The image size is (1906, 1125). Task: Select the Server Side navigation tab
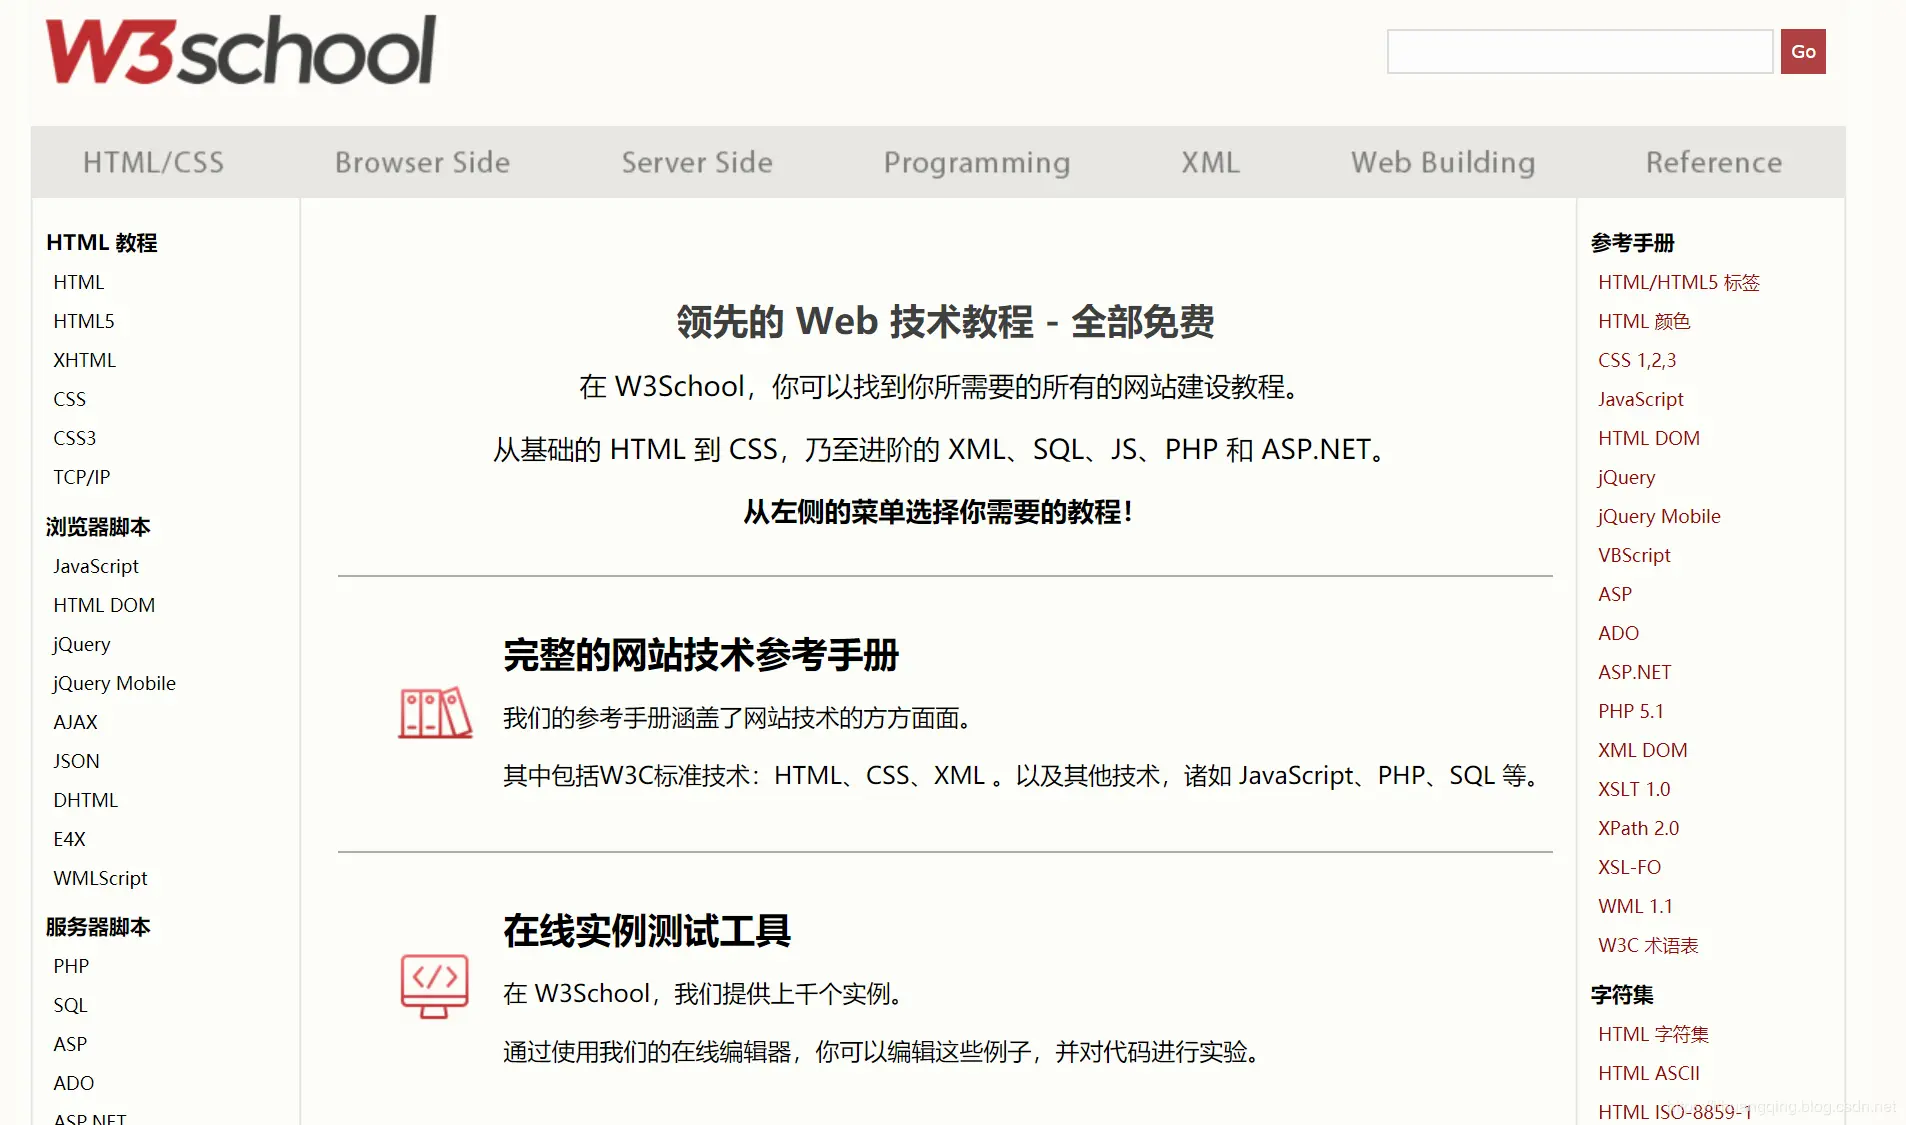point(697,162)
